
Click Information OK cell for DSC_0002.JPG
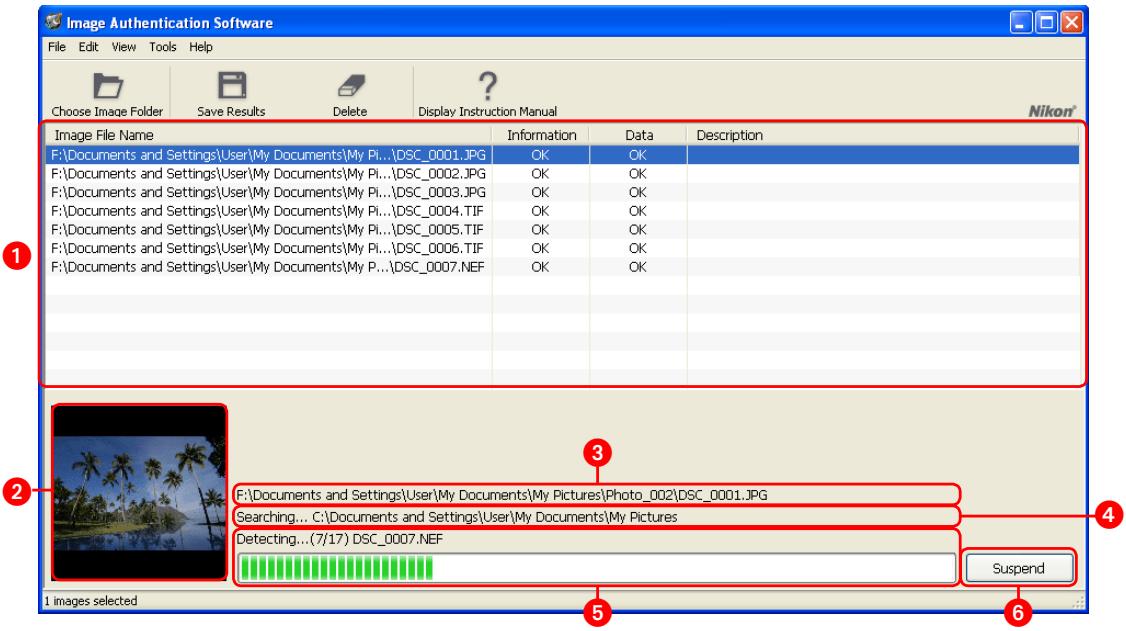click(x=540, y=174)
